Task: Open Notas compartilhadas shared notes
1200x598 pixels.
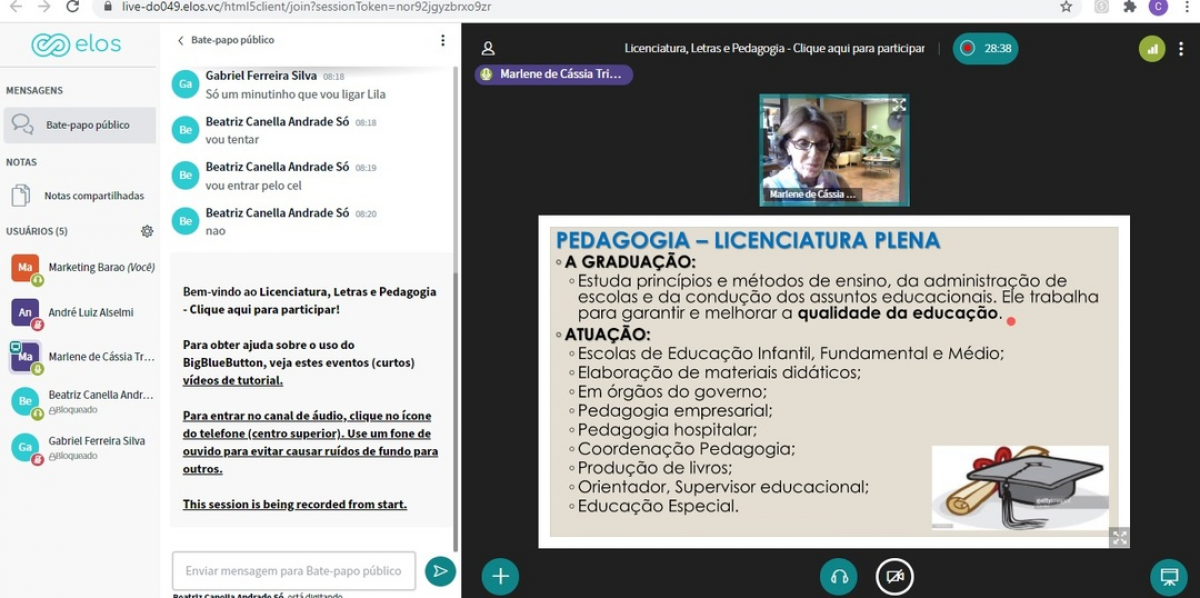Action: pyautogui.click(x=80, y=196)
